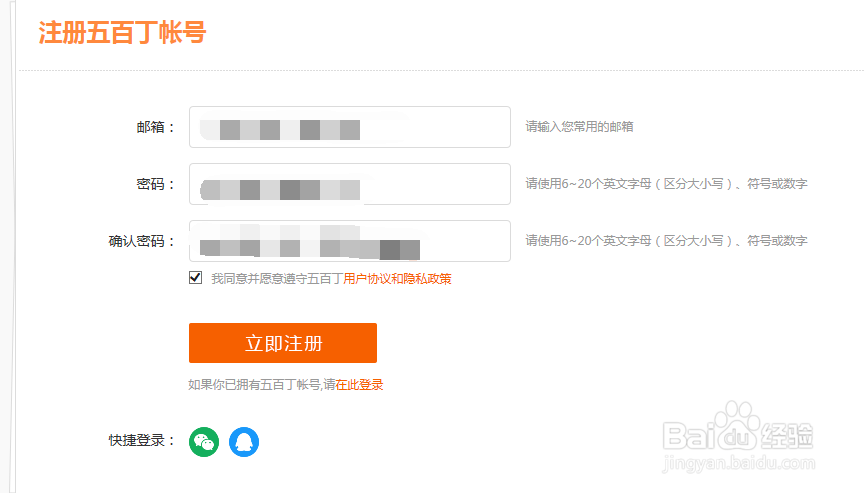Focus the 邮箱 email input field
The width and height of the screenshot is (864, 493).
pyautogui.click(x=349, y=127)
